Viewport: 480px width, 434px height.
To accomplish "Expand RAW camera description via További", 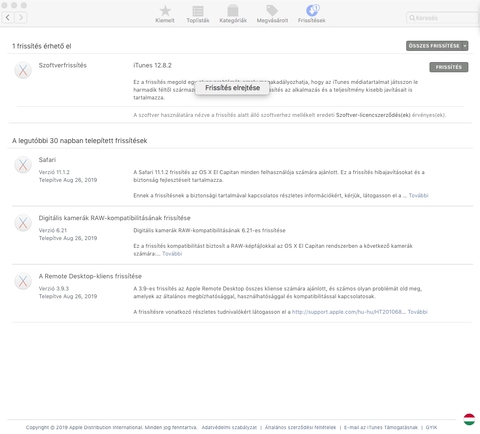I will pos(172,254).
